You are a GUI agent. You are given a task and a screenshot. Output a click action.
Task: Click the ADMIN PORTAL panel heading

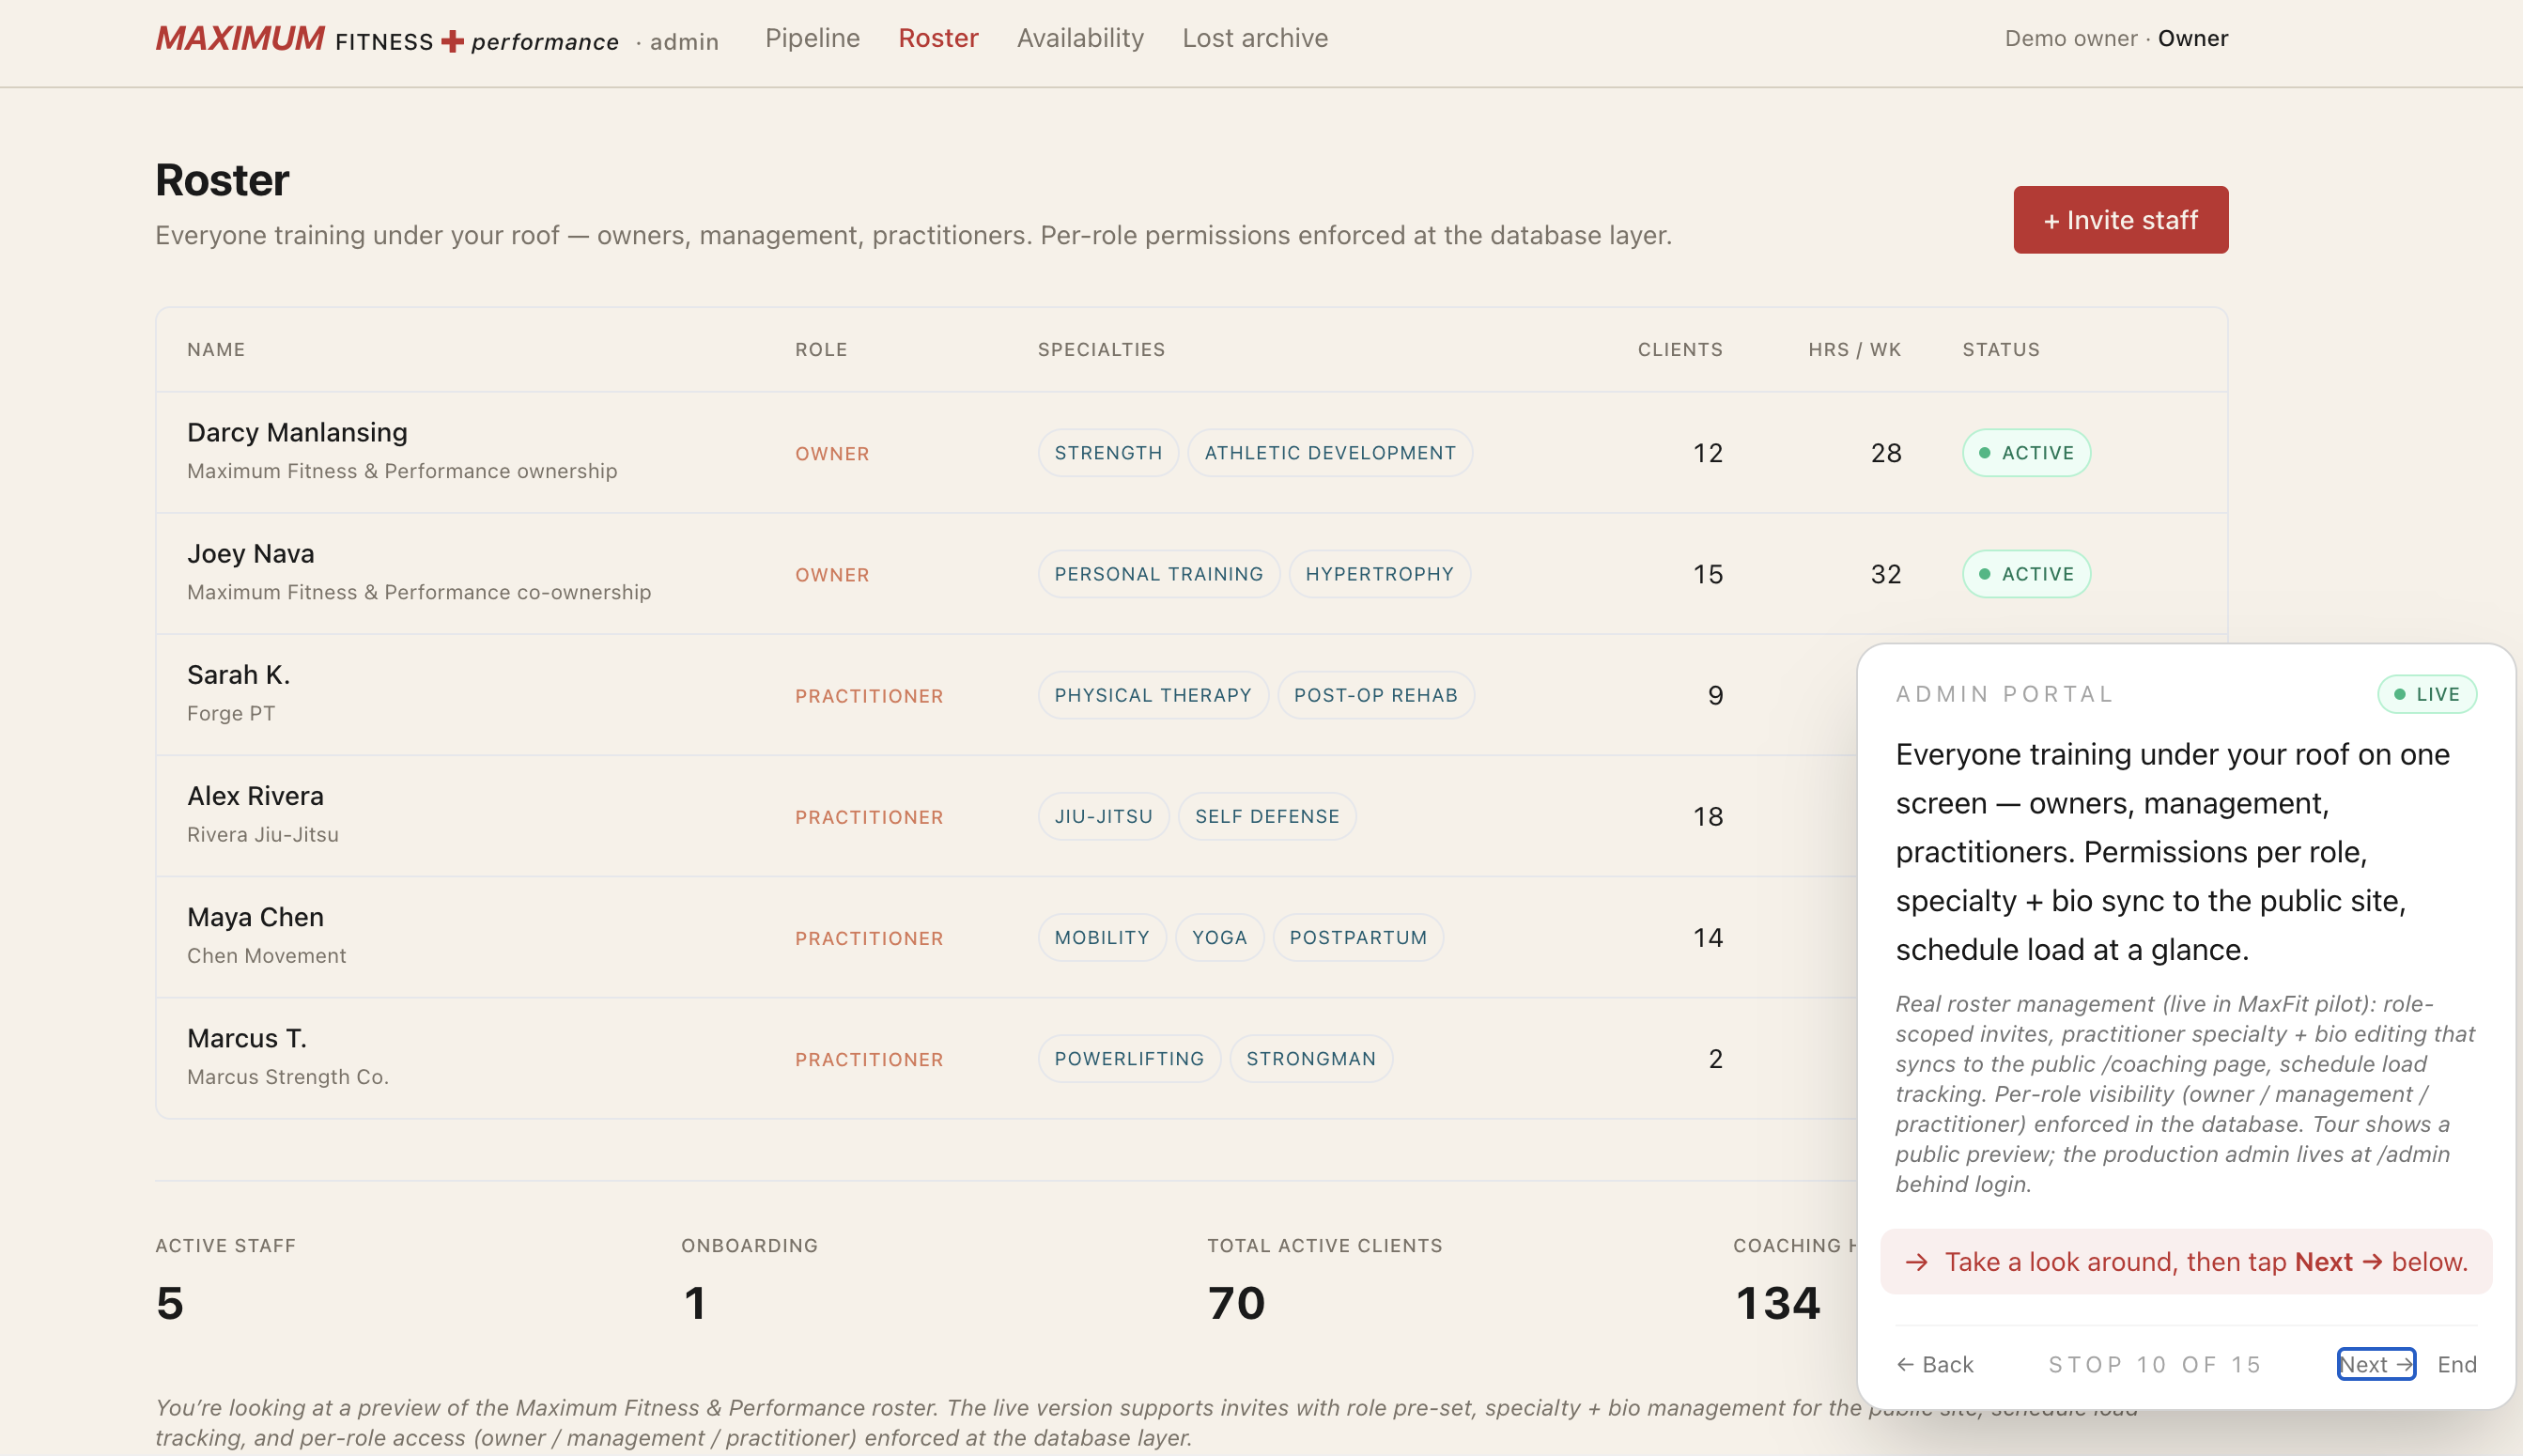click(2004, 694)
